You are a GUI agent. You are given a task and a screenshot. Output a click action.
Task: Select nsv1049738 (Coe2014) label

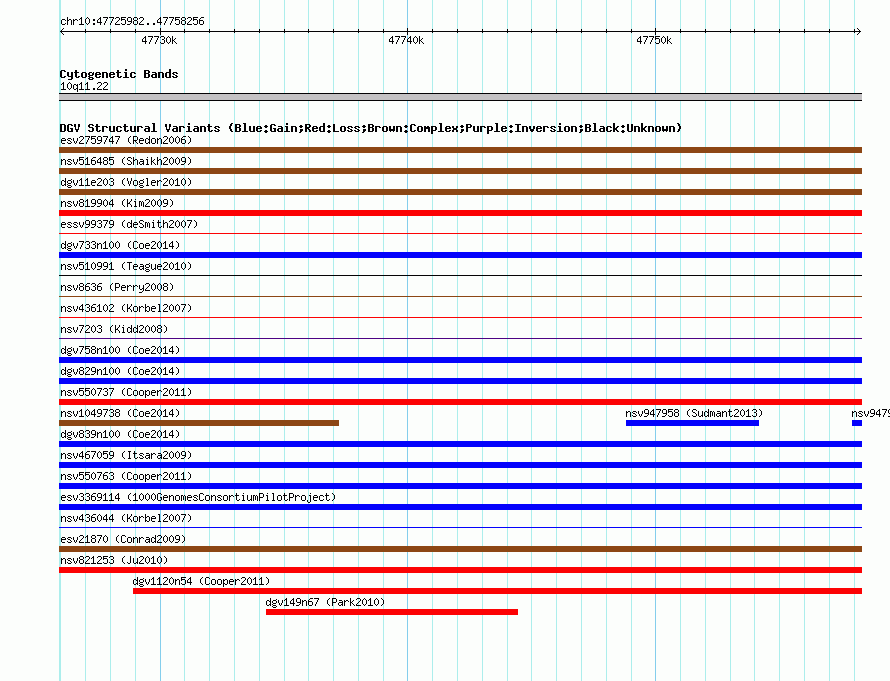[x=120, y=413]
